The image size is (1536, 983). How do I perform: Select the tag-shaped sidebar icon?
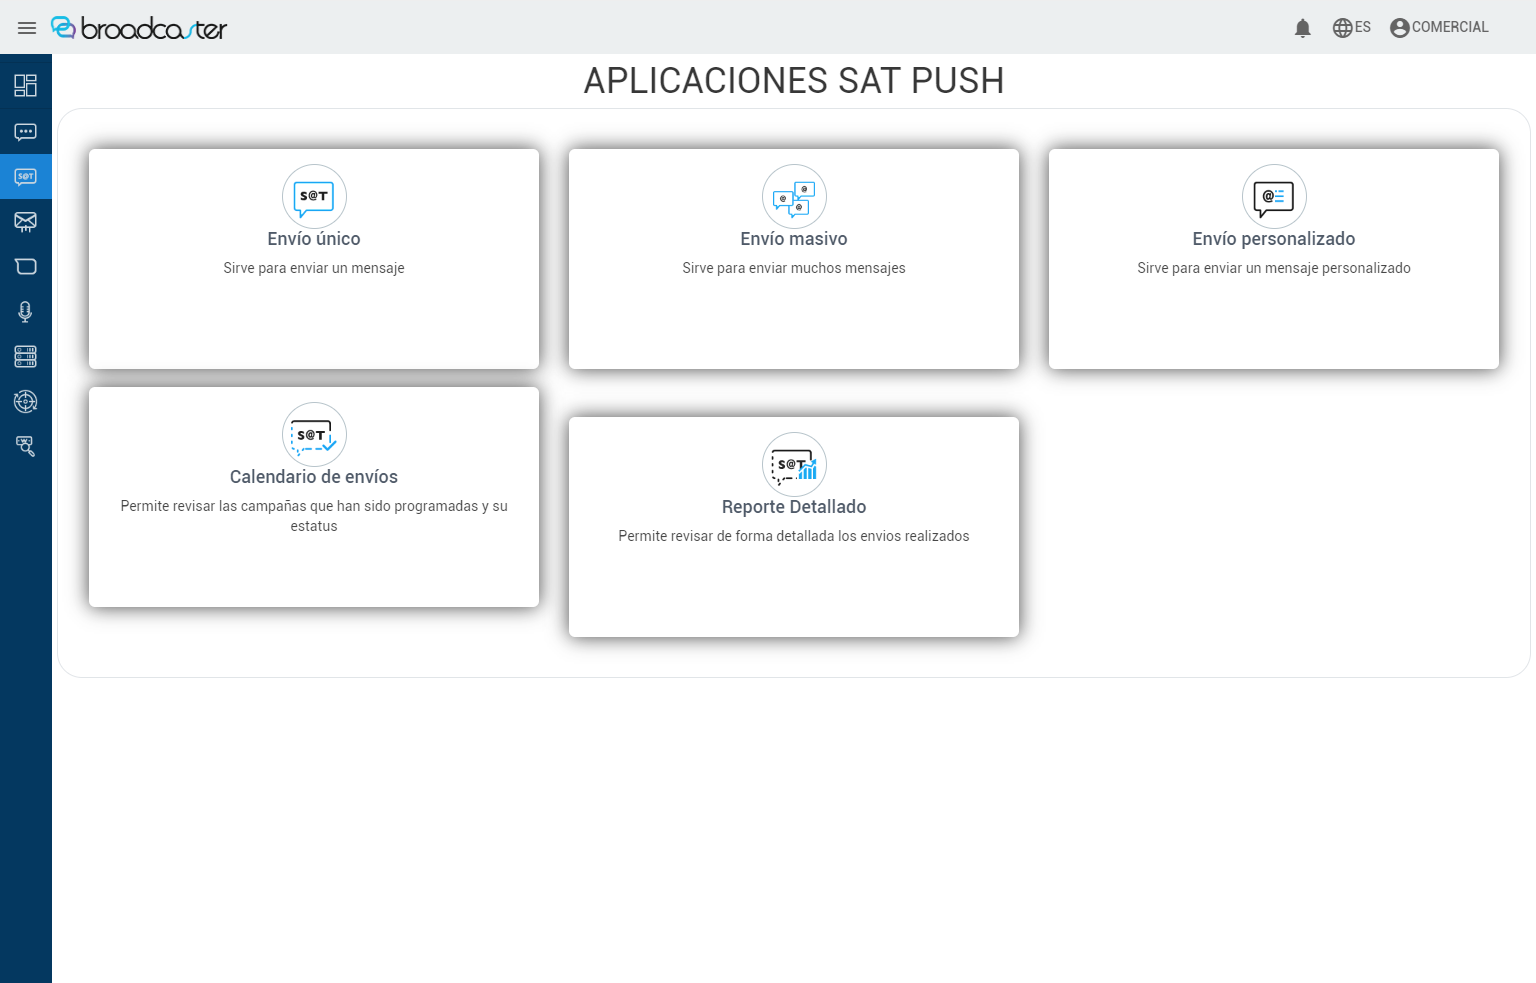[25, 266]
